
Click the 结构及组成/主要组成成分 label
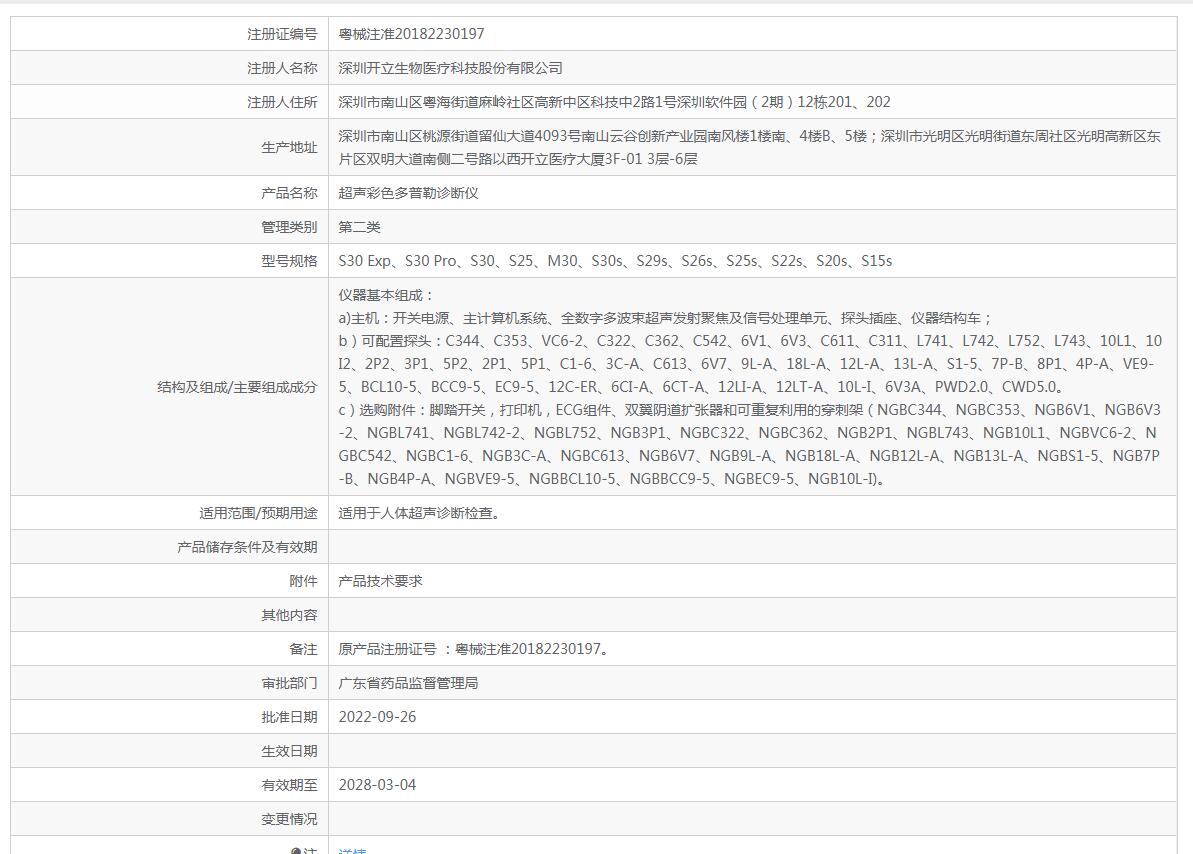pos(237,387)
